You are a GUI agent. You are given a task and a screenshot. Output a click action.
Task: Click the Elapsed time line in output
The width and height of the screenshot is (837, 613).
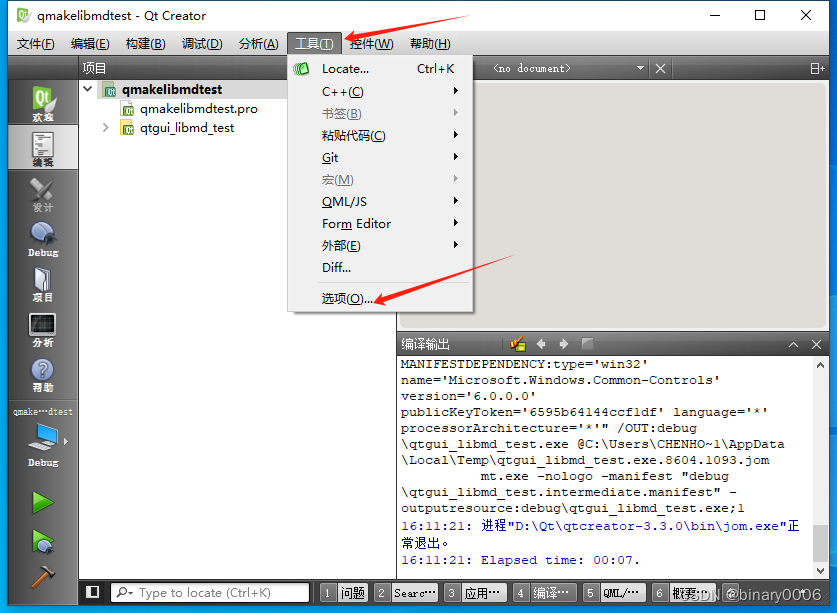pyautogui.click(x=520, y=560)
